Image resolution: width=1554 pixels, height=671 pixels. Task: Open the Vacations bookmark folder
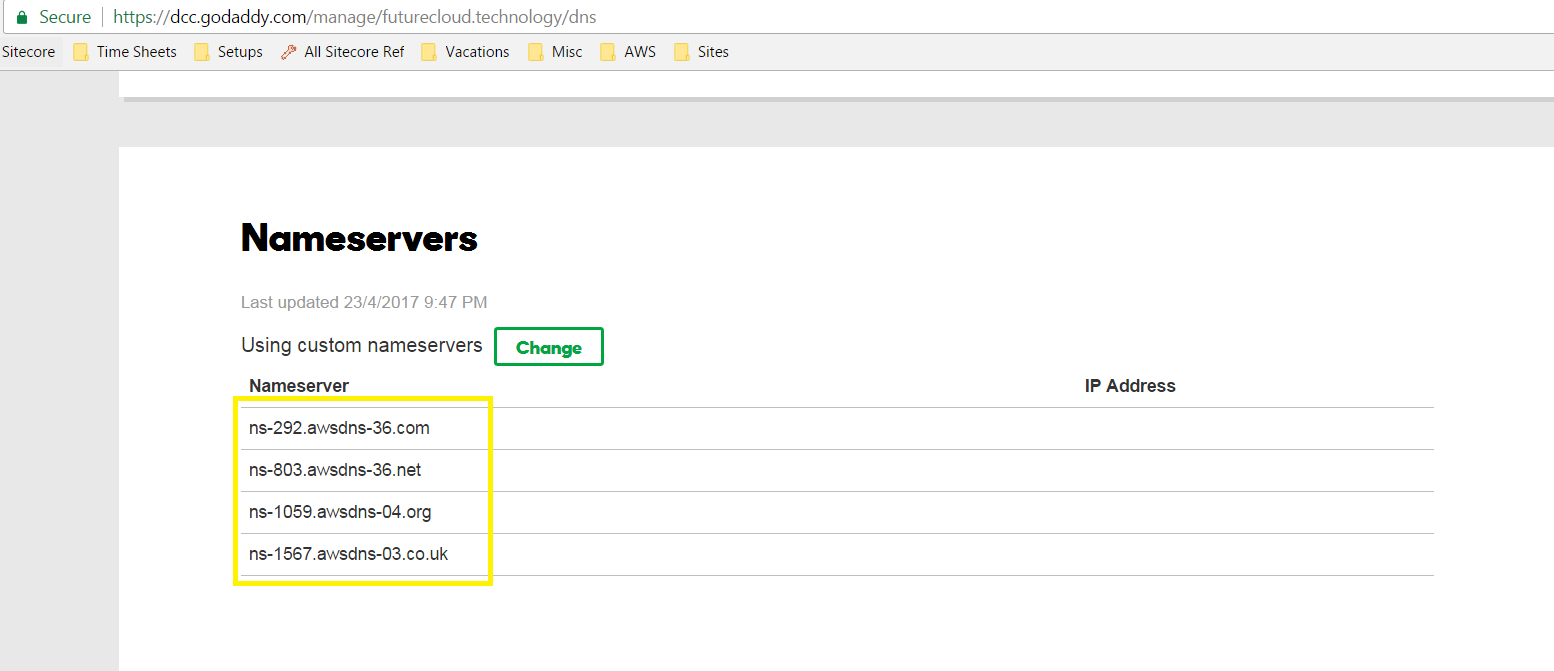[465, 52]
